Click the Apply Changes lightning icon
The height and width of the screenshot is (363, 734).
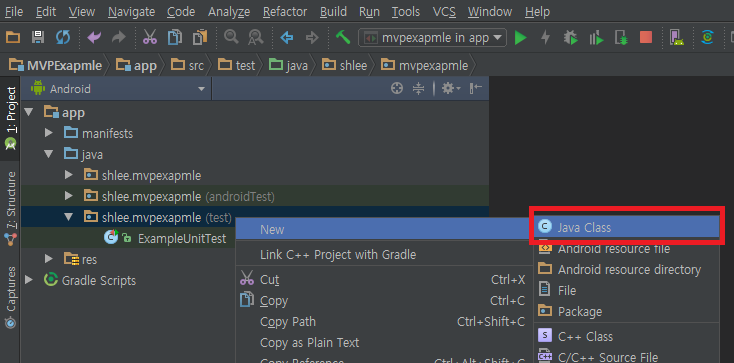545,37
